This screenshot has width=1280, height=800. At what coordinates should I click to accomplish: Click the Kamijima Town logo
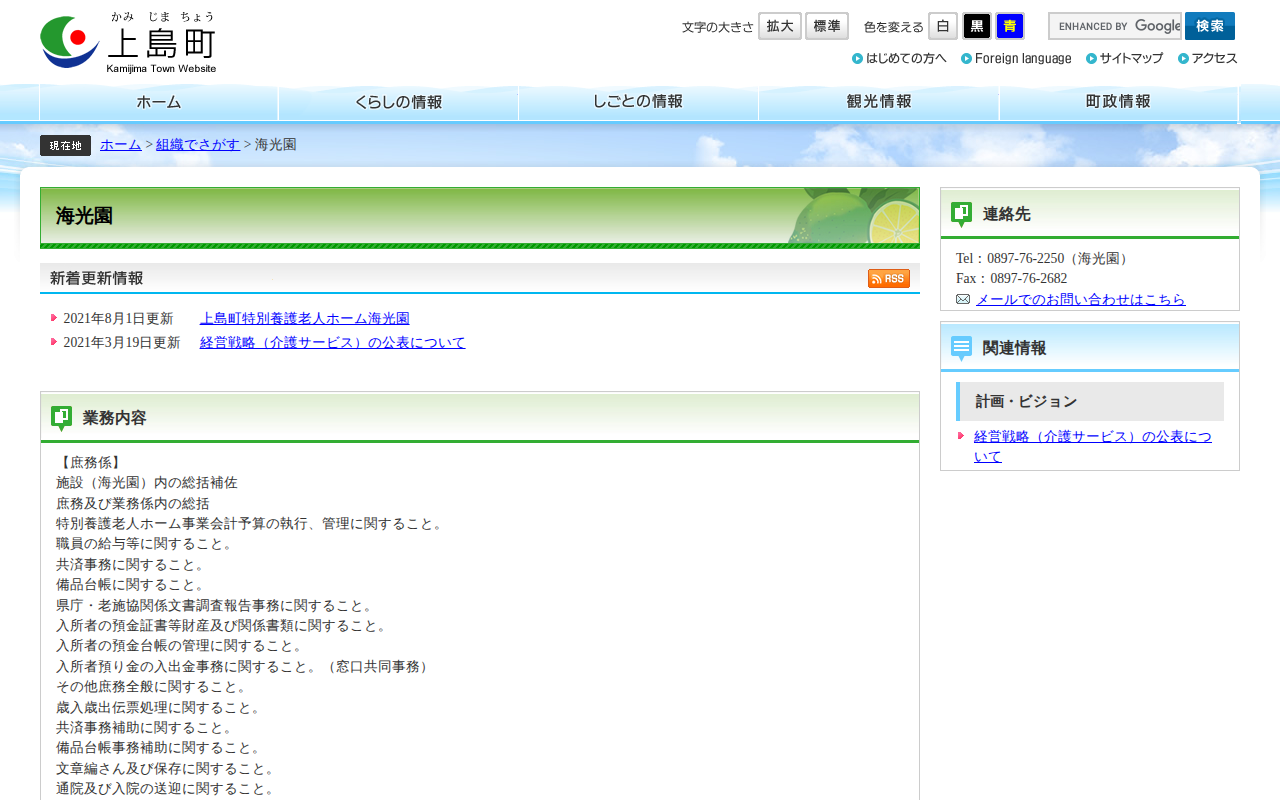click(x=128, y=42)
